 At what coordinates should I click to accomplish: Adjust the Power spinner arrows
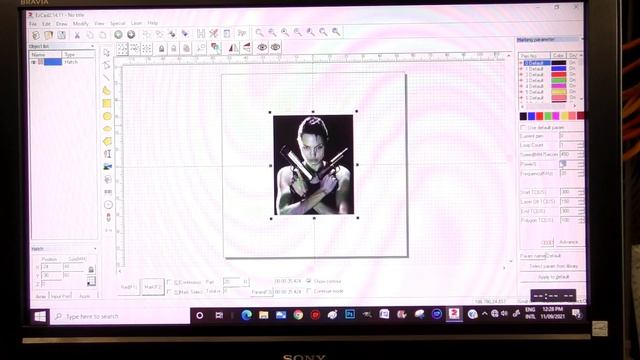pyautogui.click(x=580, y=164)
